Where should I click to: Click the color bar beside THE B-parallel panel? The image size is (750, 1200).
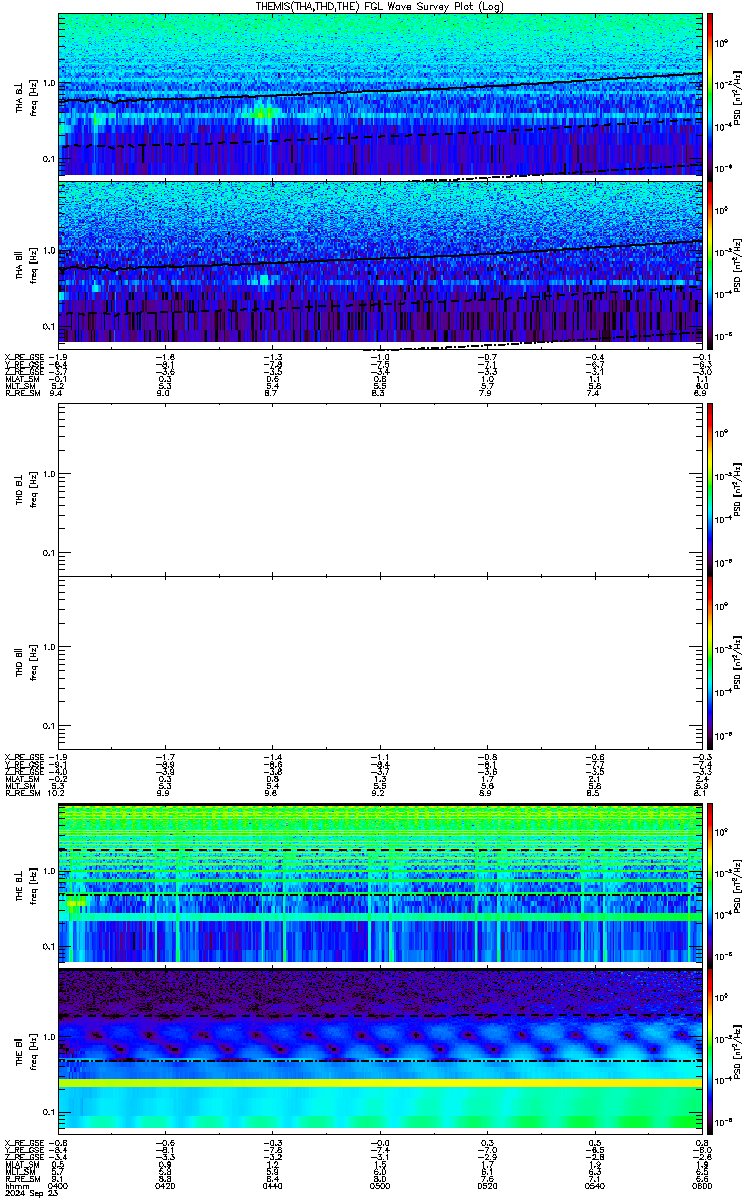711,1050
